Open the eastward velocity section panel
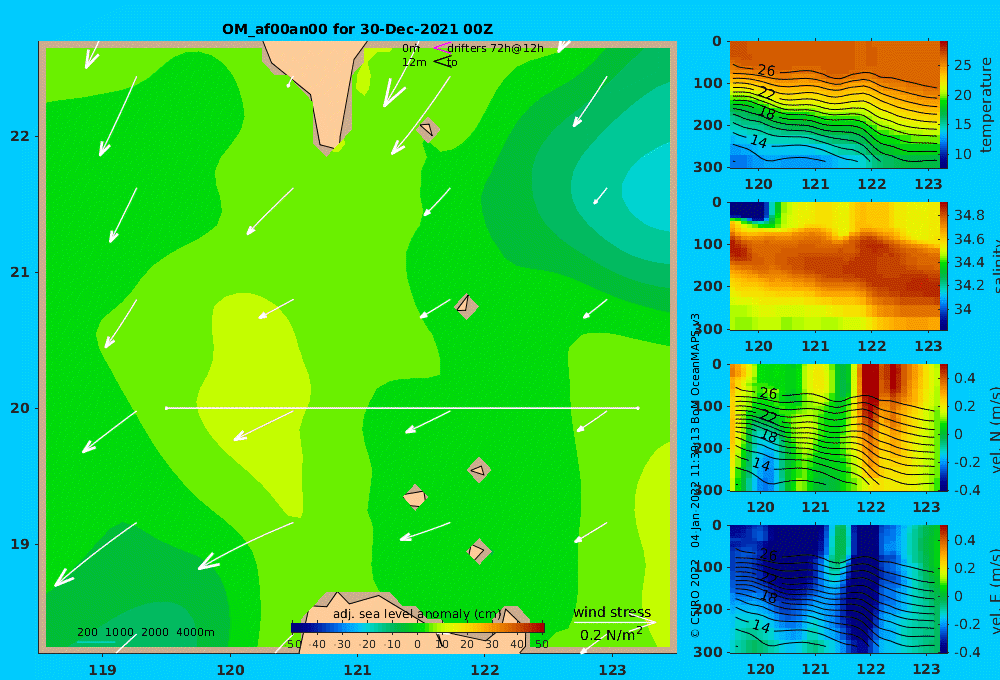 (834, 589)
